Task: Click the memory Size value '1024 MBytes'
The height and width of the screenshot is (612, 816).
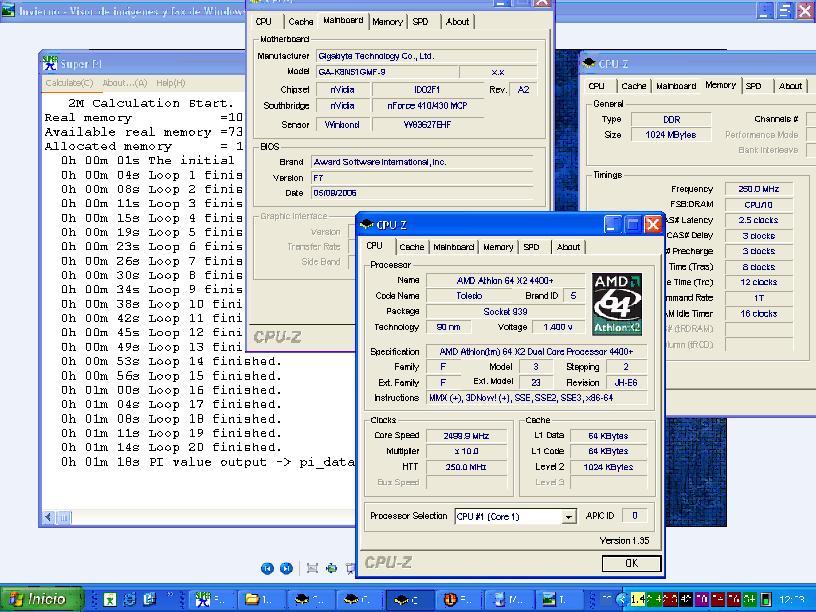Action: click(671, 135)
